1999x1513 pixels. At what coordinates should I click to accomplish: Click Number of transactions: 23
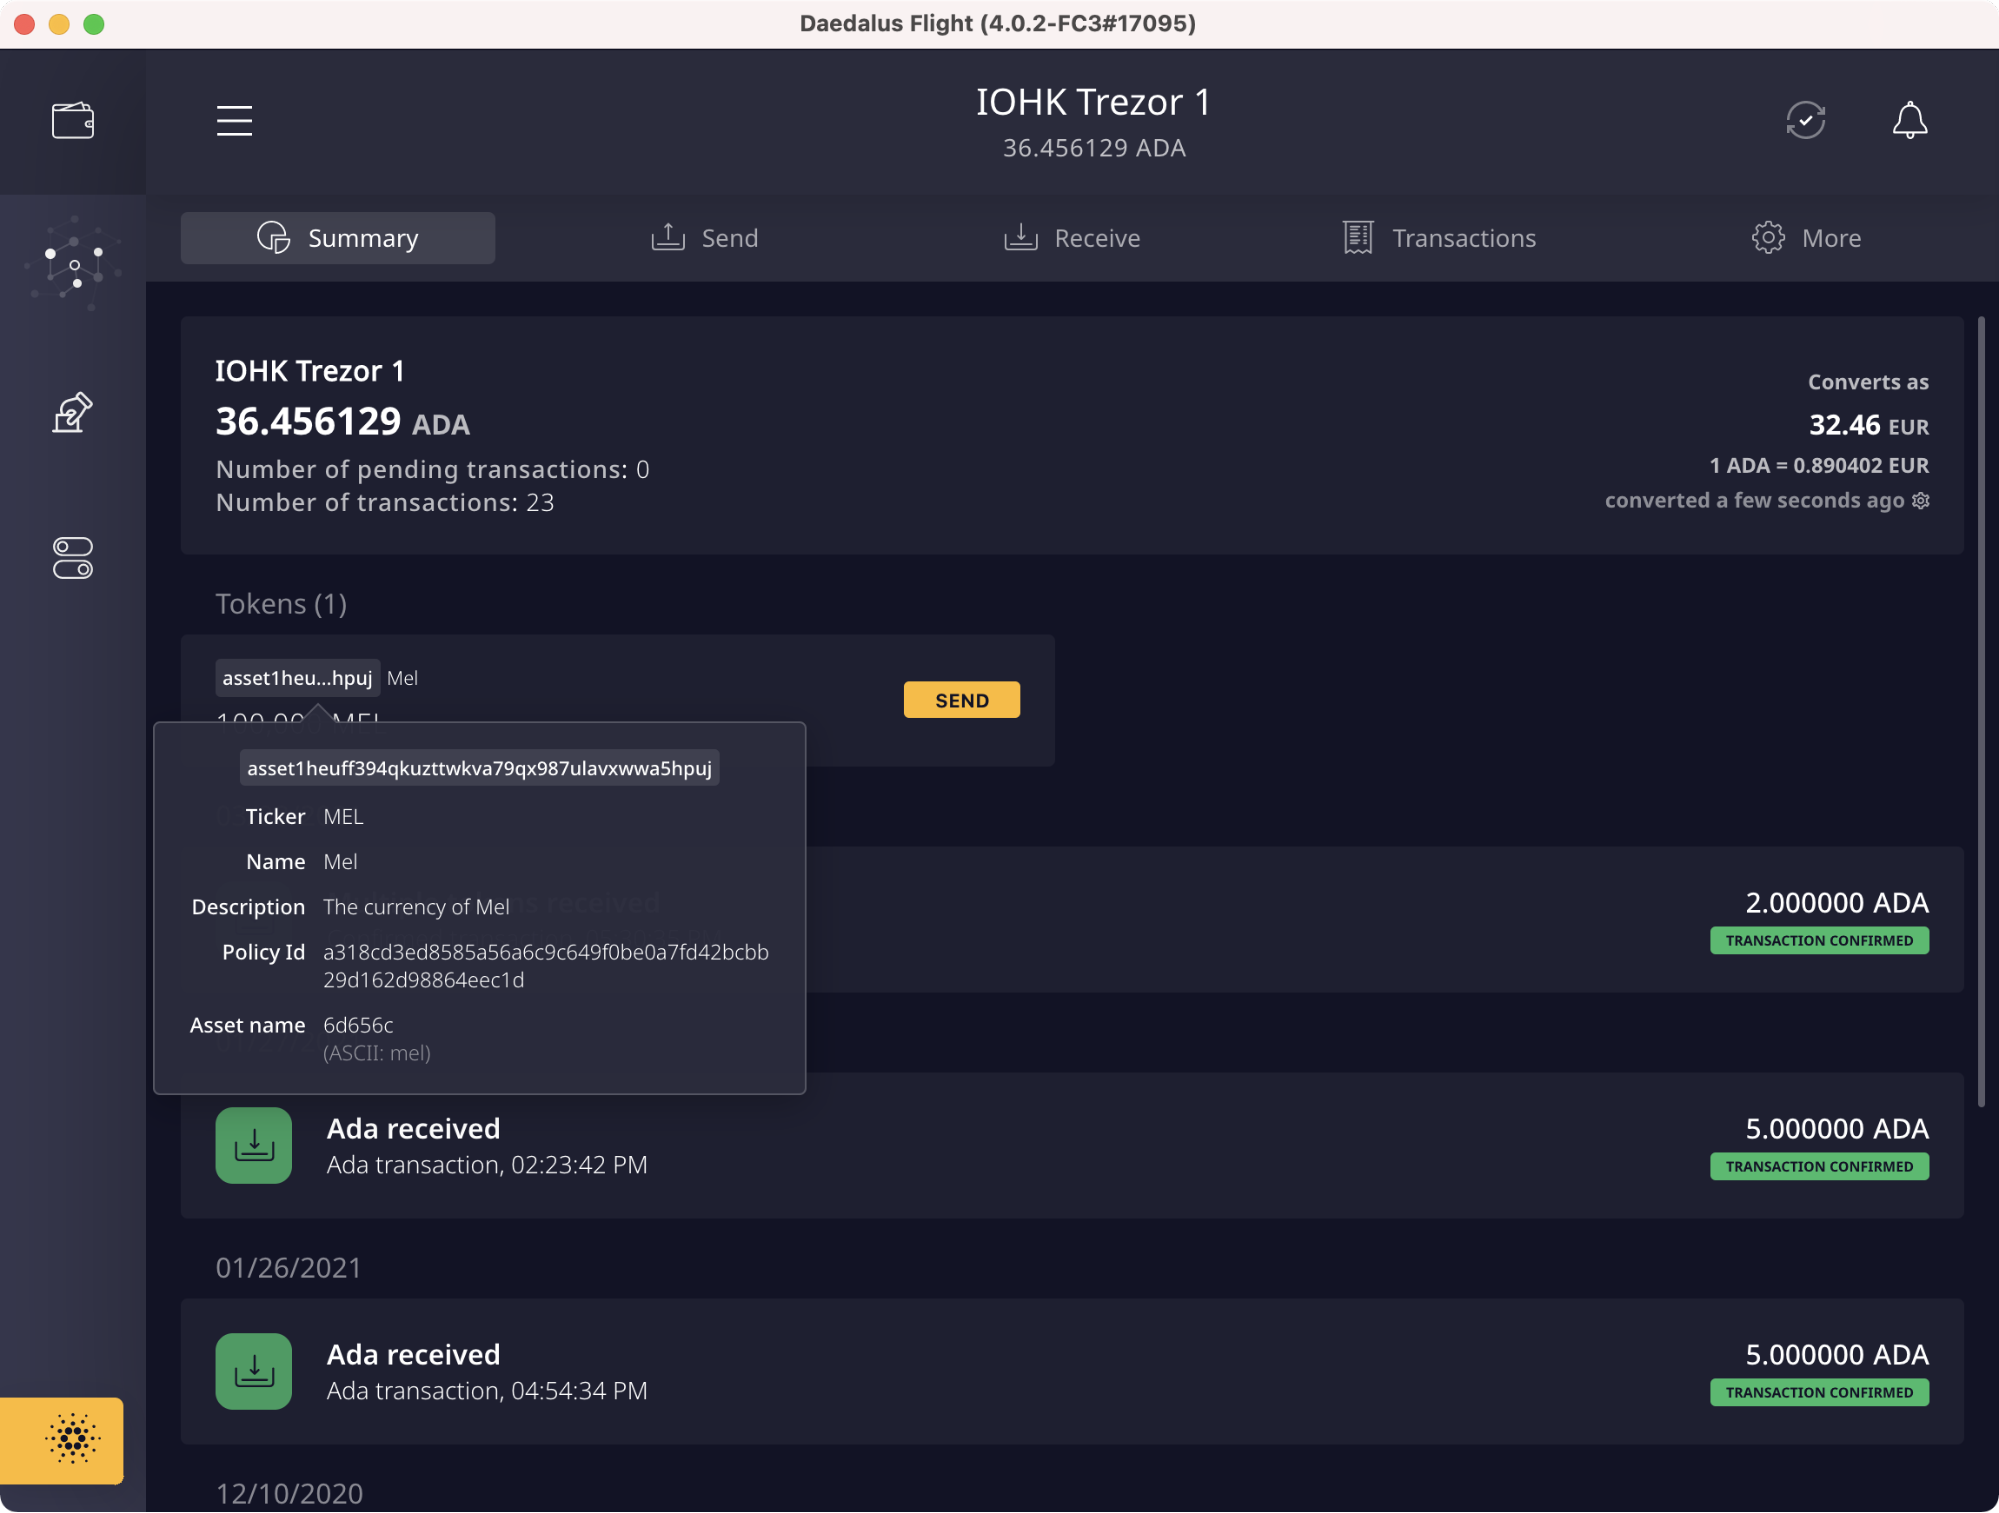point(385,503)
